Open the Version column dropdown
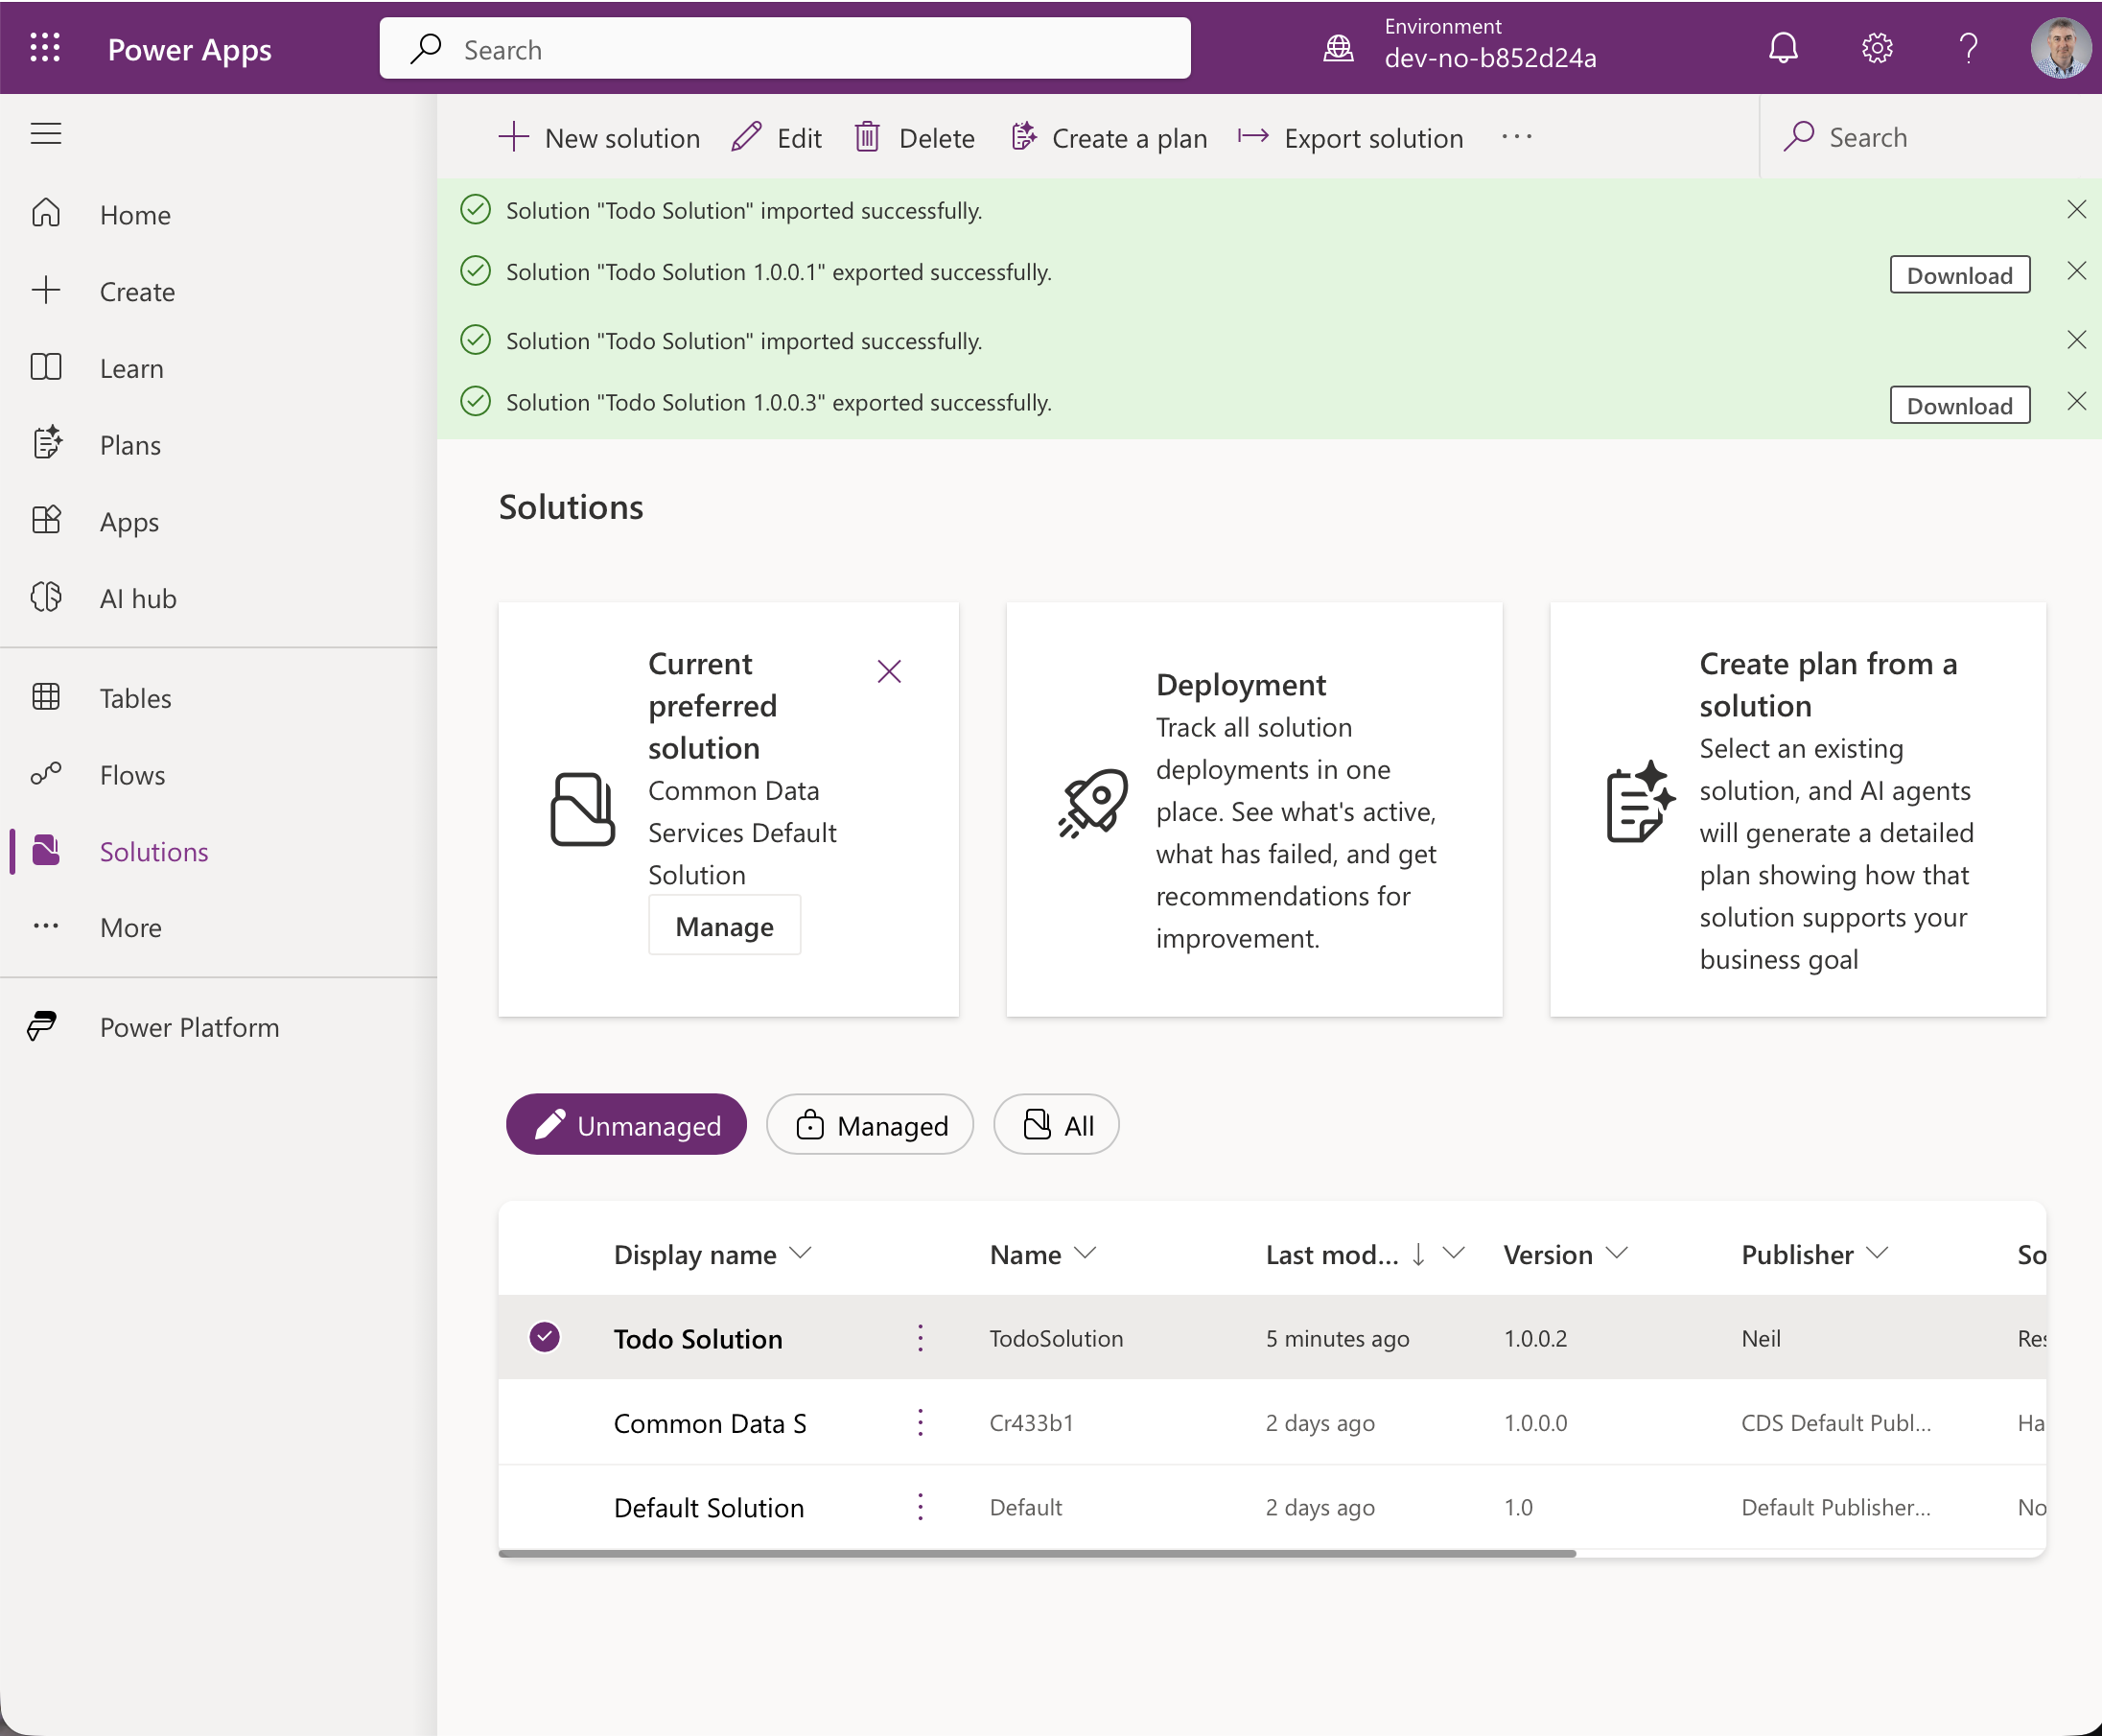The width and height of the screenshot is (2102, 1736). (1617, 1253)
